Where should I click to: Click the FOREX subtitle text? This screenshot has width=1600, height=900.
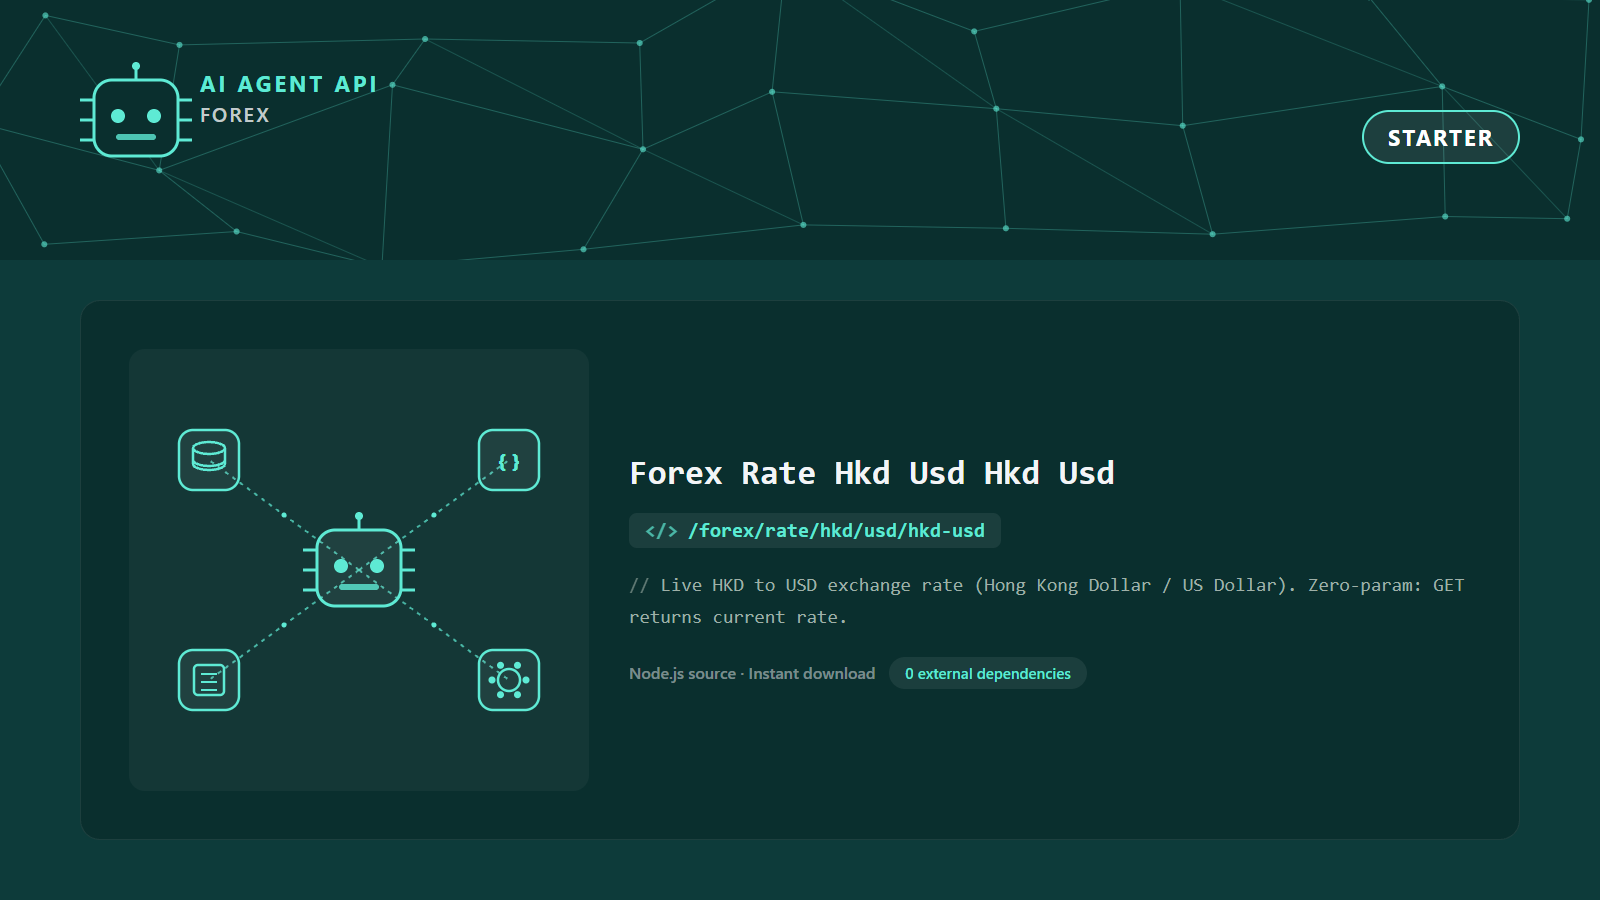click(x=235, y=115)
